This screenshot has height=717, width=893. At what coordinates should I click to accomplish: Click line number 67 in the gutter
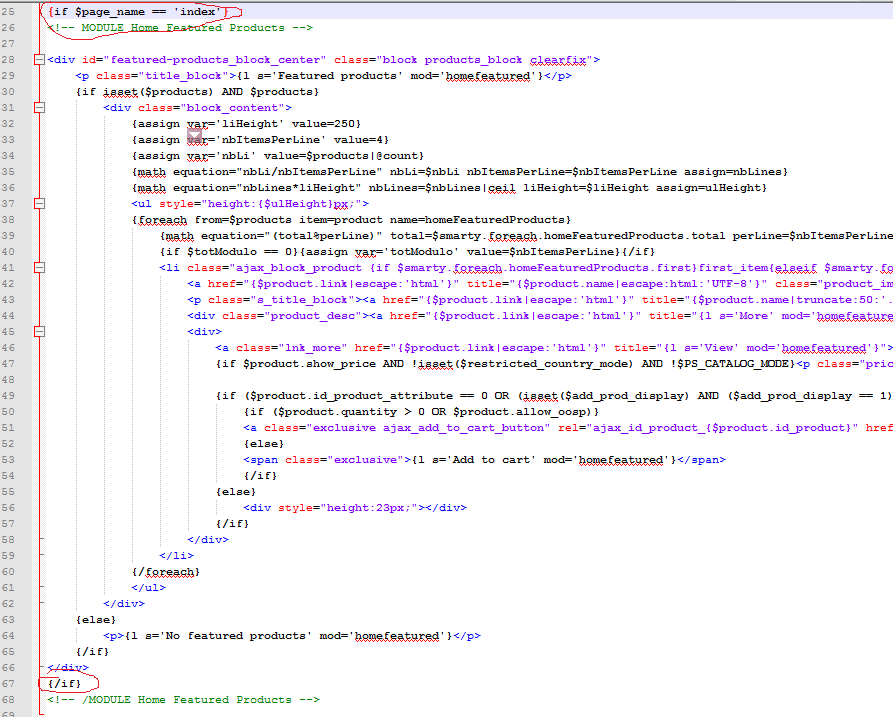pos(8,683)
